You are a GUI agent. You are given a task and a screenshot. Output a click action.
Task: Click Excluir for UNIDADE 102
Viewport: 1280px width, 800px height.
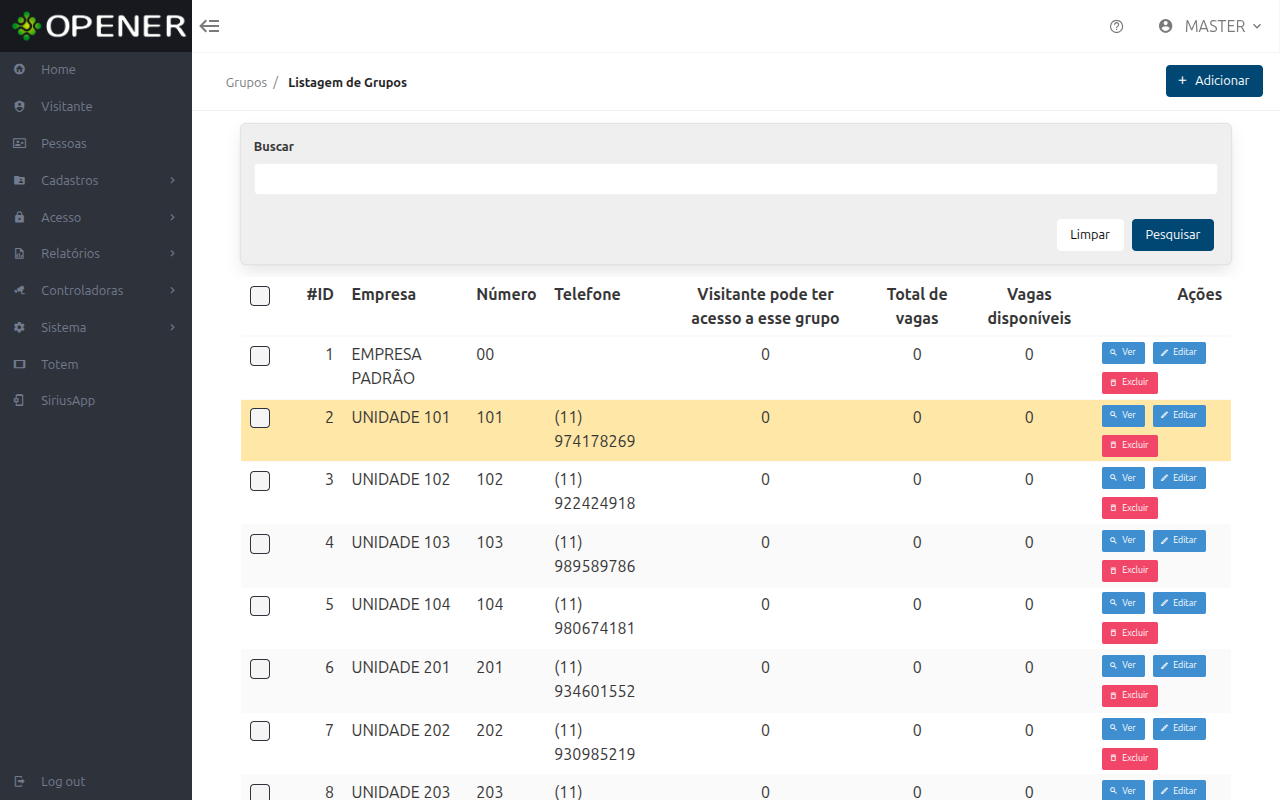tap(1130, 508)
